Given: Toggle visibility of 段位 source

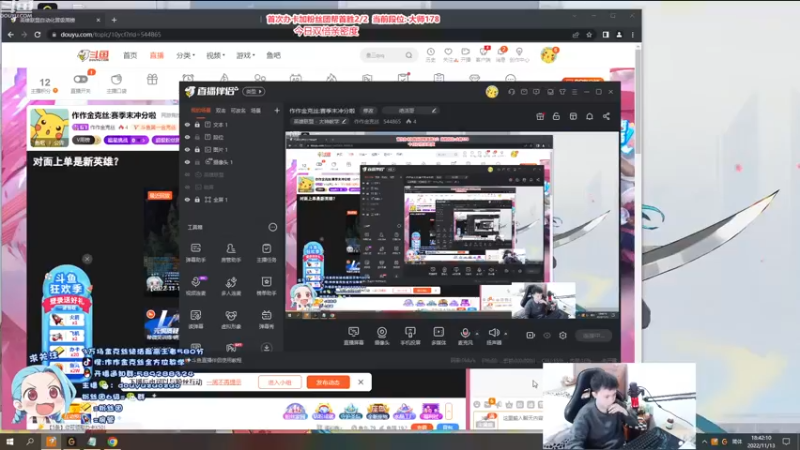Looking at the screenshot, I should (187, 137).
